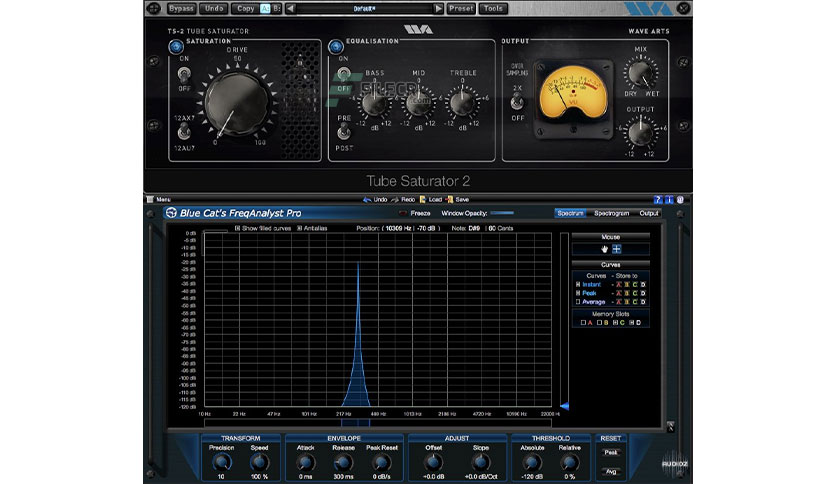Click the Mix dry/wet knob
Screen dimensions: 836x484
[x=640, y=73]
